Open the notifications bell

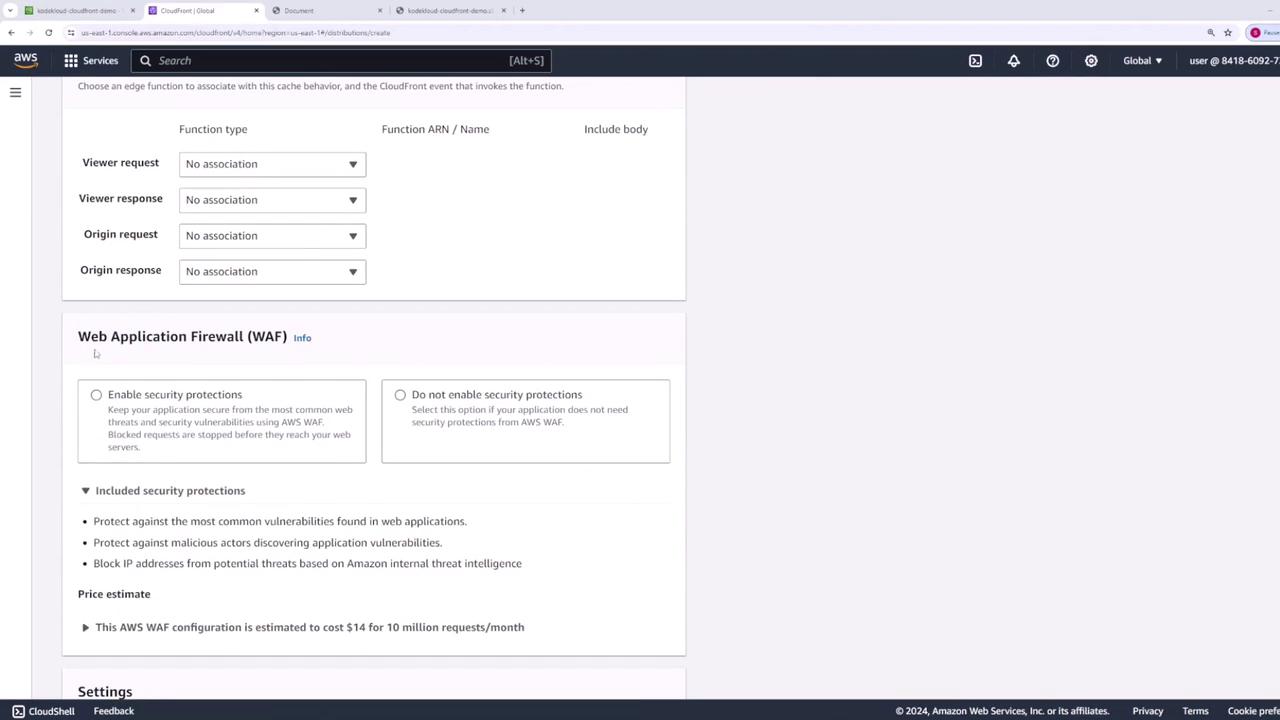coord(1014,61)
